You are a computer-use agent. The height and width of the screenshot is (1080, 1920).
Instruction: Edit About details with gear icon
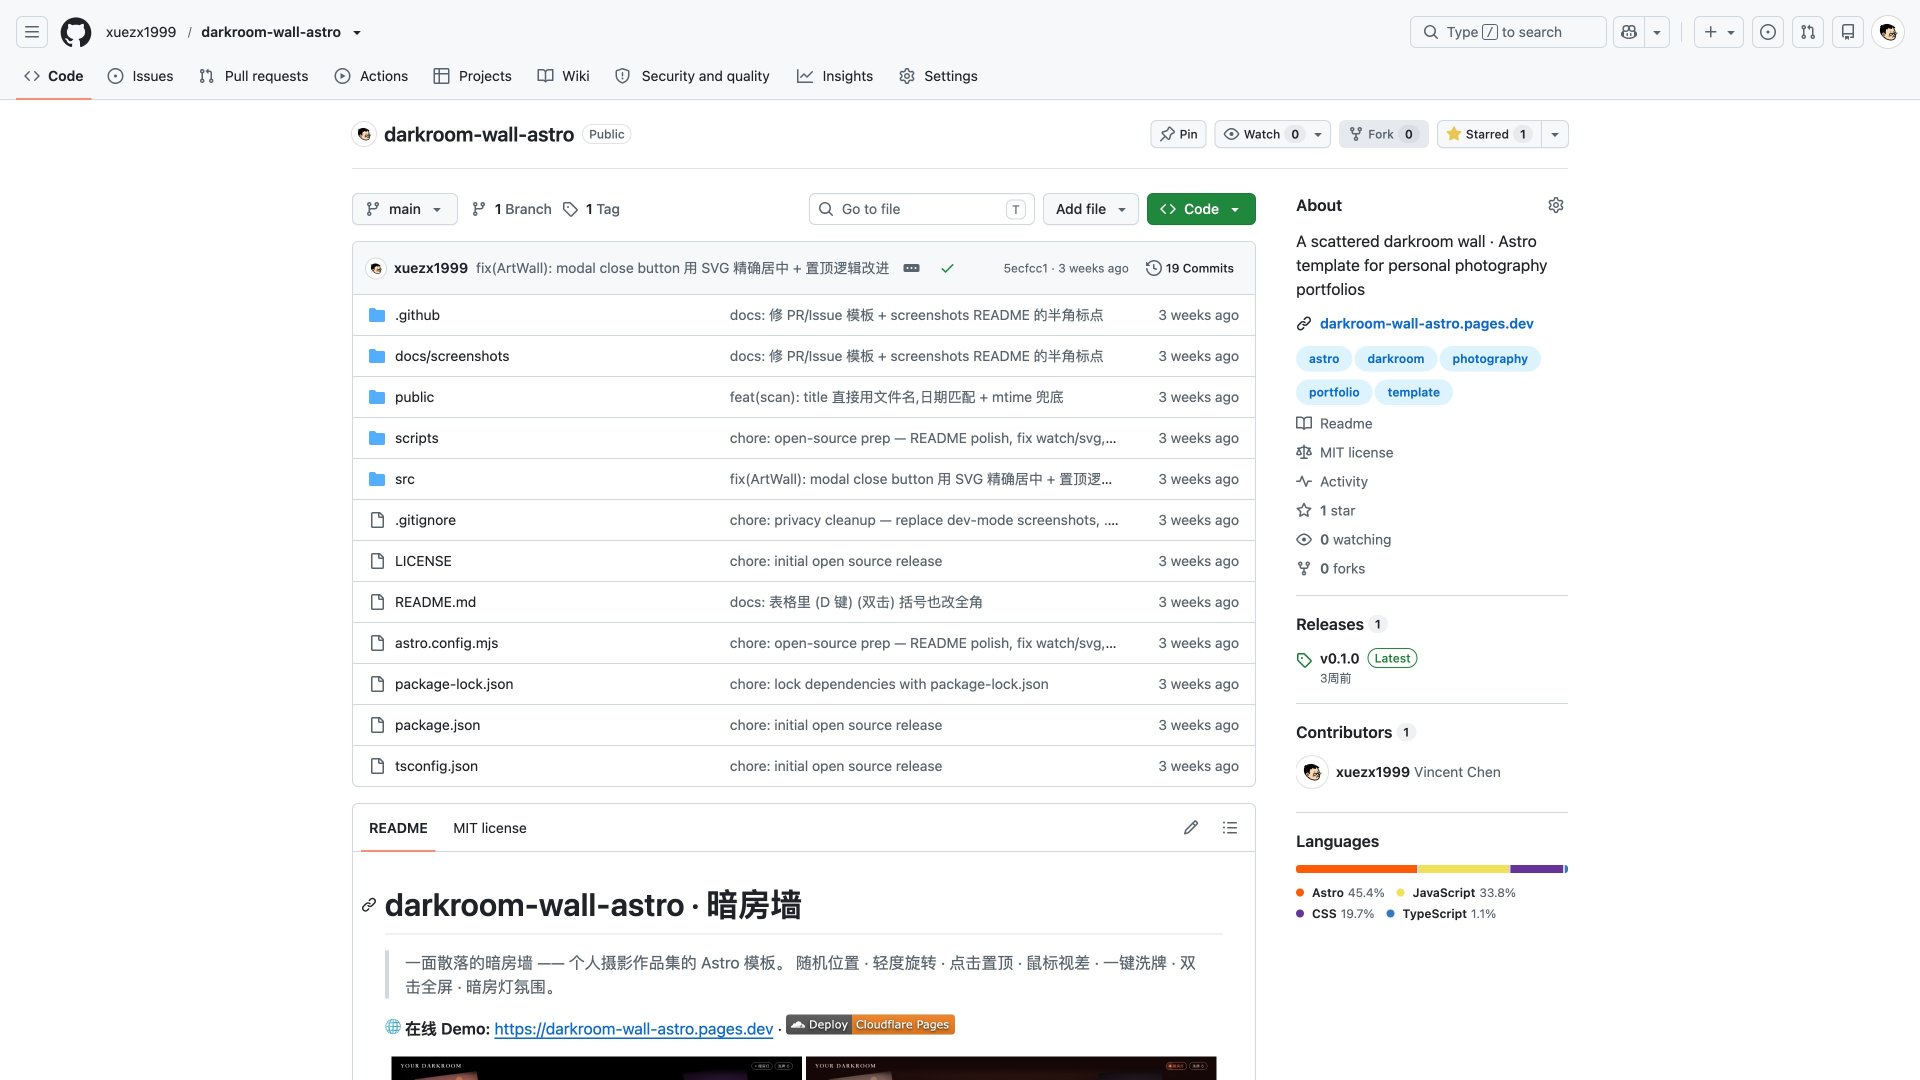[x=1556, y=205]
